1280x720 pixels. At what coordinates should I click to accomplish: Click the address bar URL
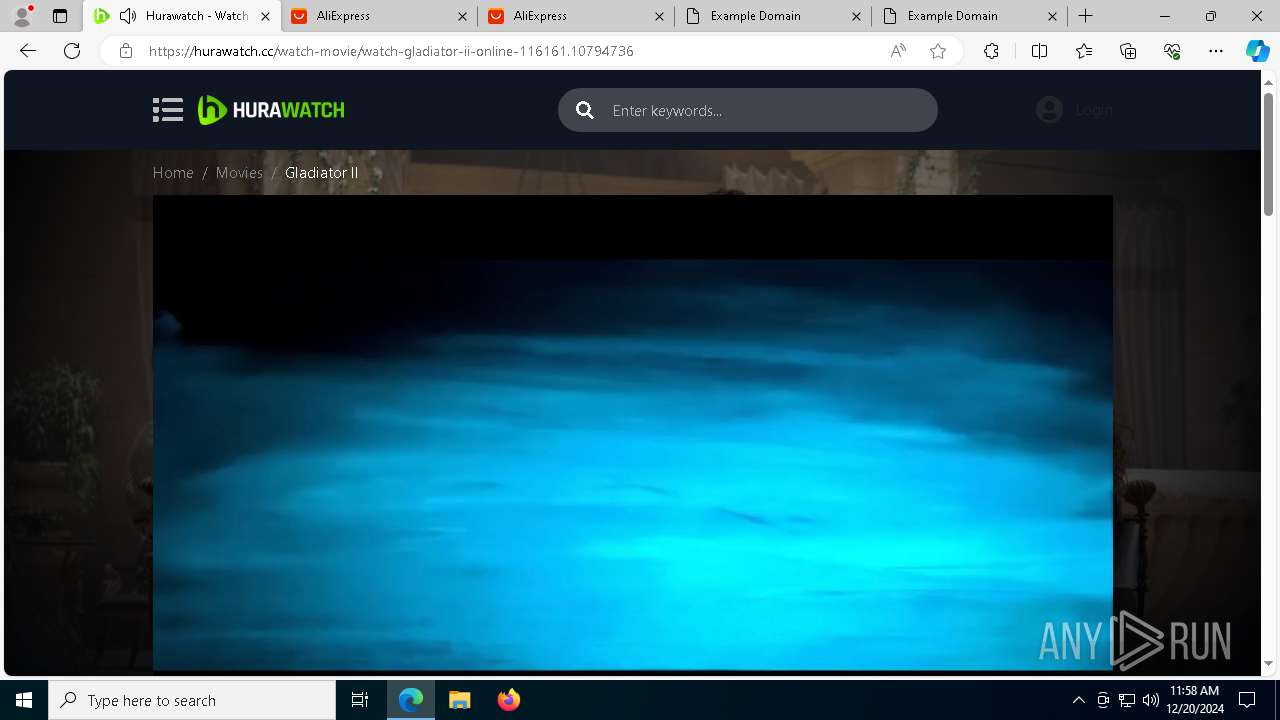pos(391,51)
